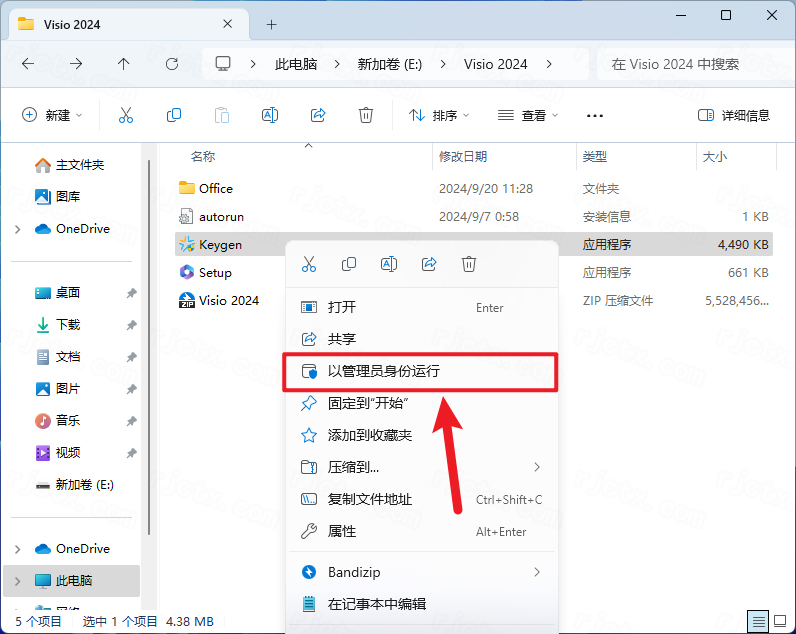This screenshot has width=796, height=634.
Task: Choose 以管理员身份运行 in the context menu
Action: click(x=420, y=372)
